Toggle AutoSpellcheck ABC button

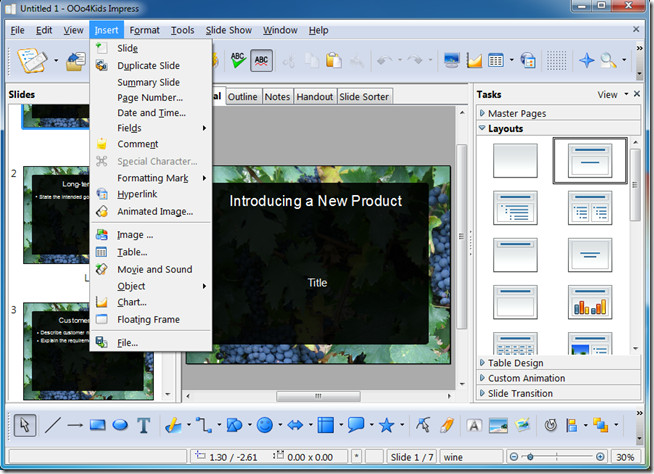pyautogui.click(x=262, y=61)
